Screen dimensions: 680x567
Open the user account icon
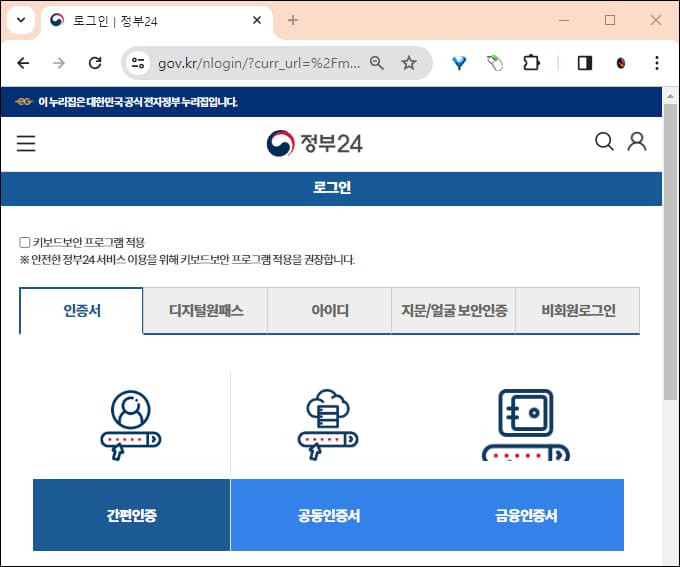coord(637,141)
